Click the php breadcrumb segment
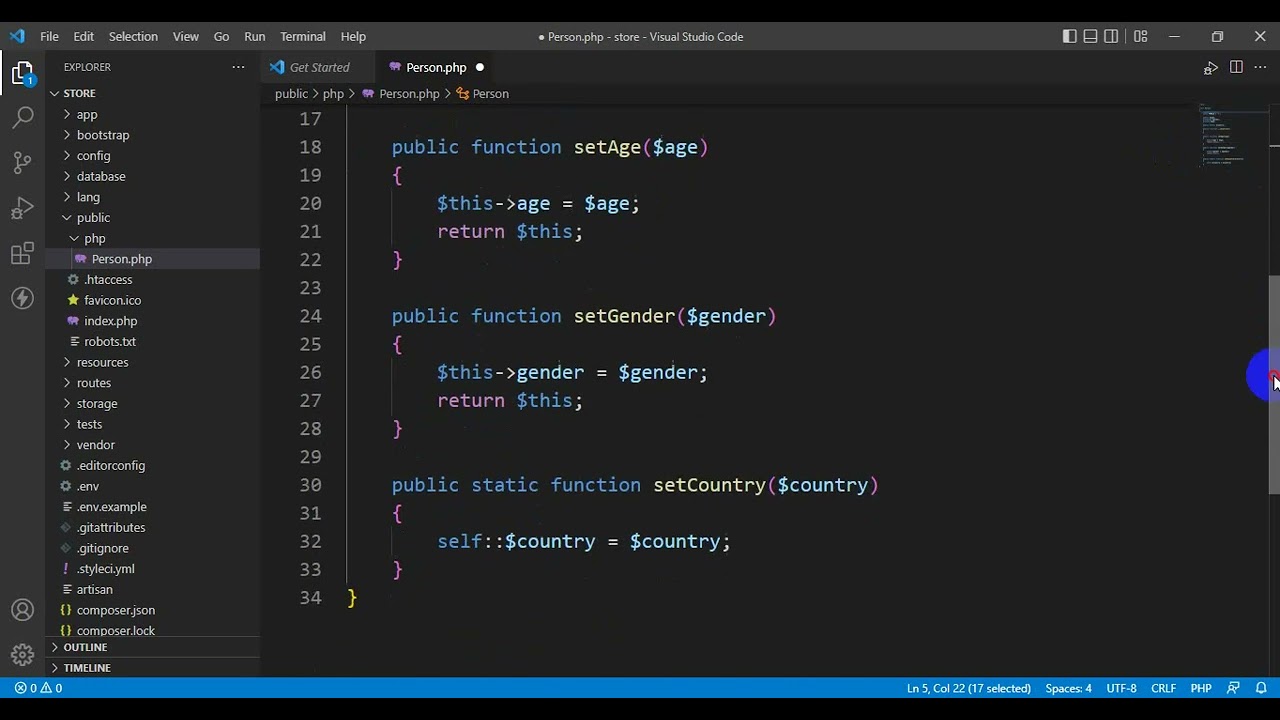1280x720 pixels. tap(333, 93)
